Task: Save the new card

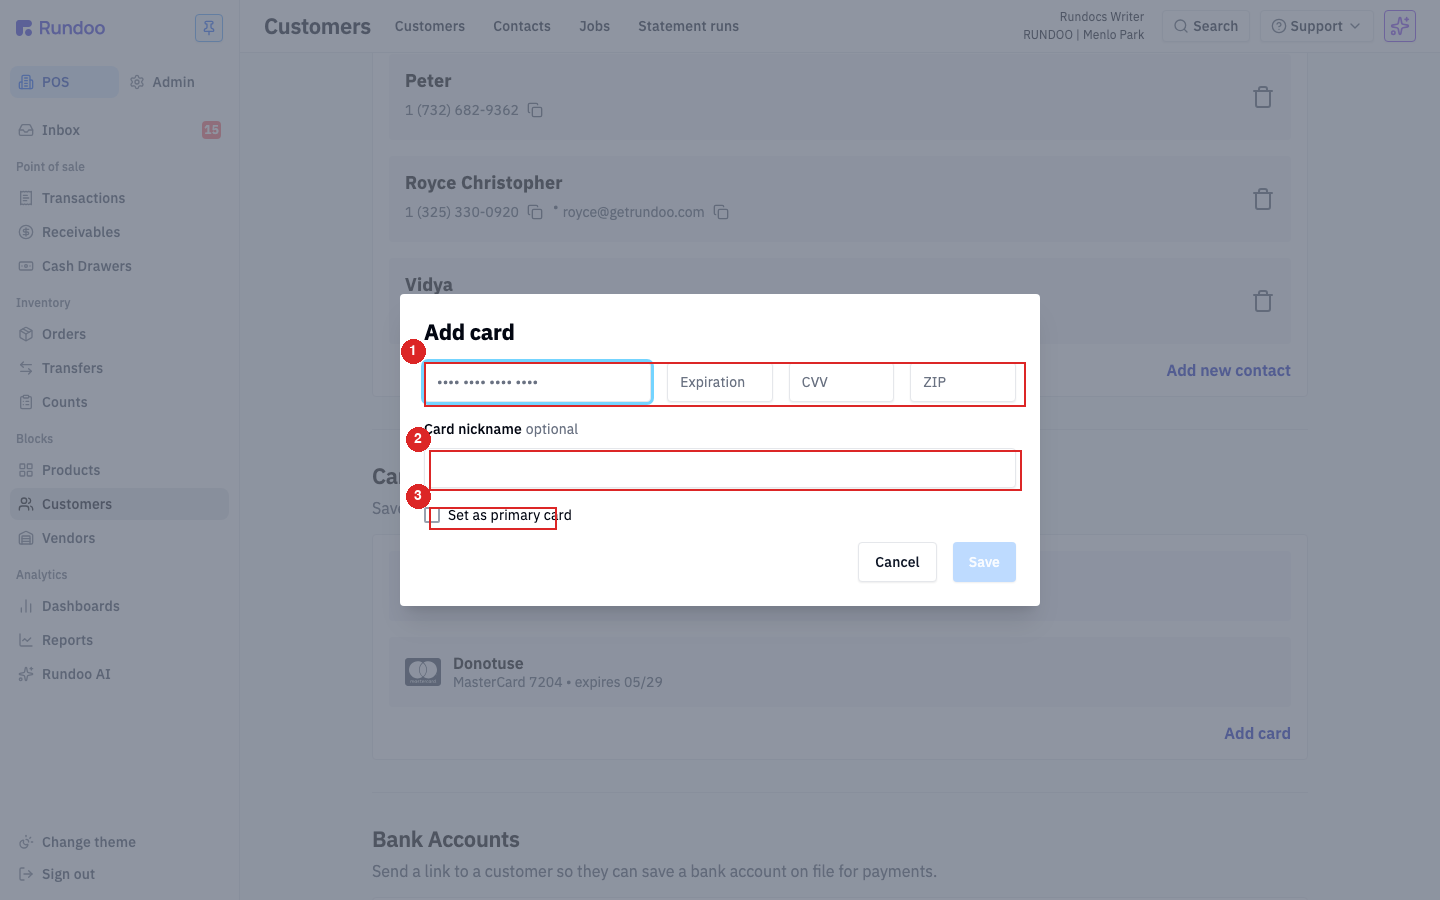Action: tap(984, 562)
